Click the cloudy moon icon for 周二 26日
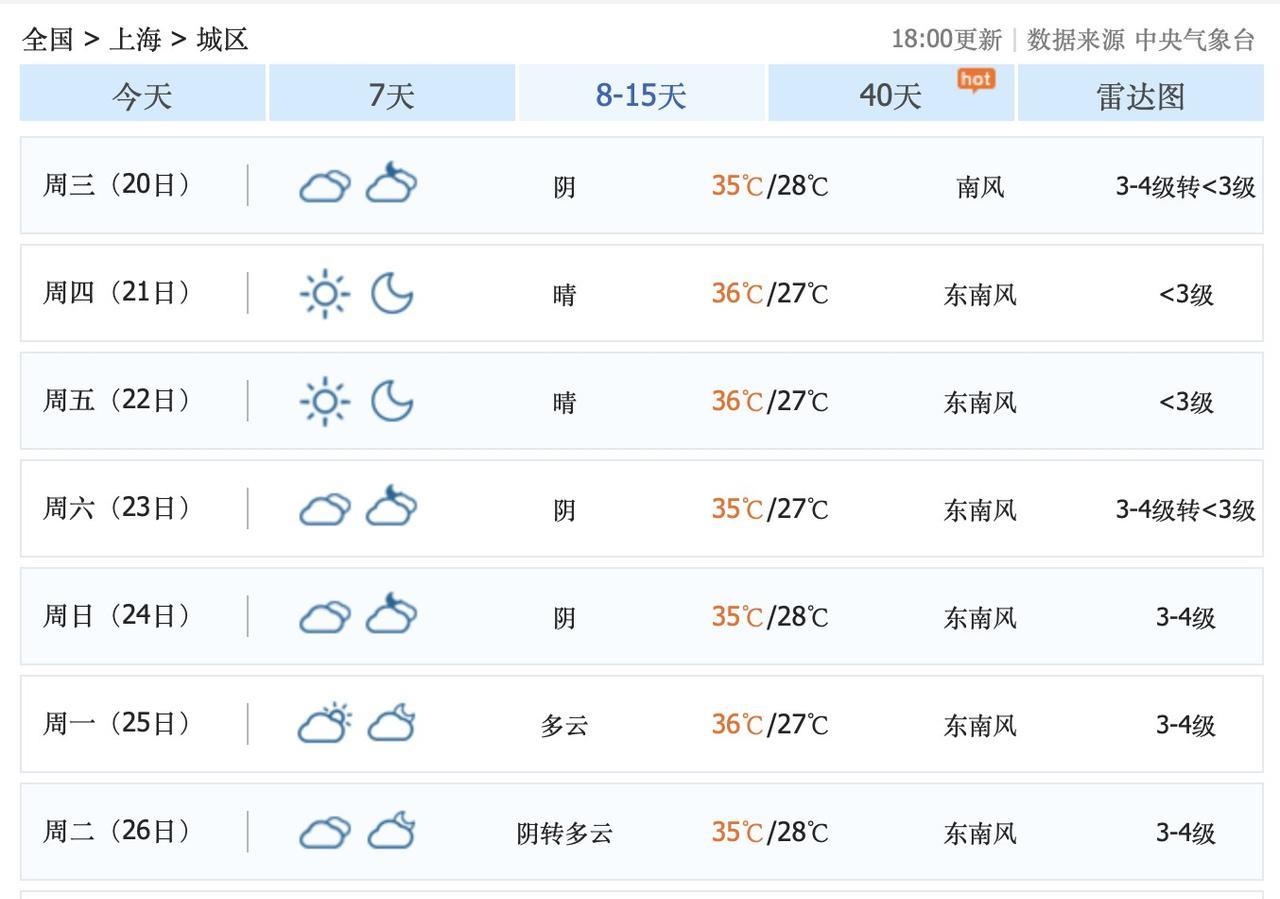Viewport: 1280px width, 899px height. (x=391, y=831)
